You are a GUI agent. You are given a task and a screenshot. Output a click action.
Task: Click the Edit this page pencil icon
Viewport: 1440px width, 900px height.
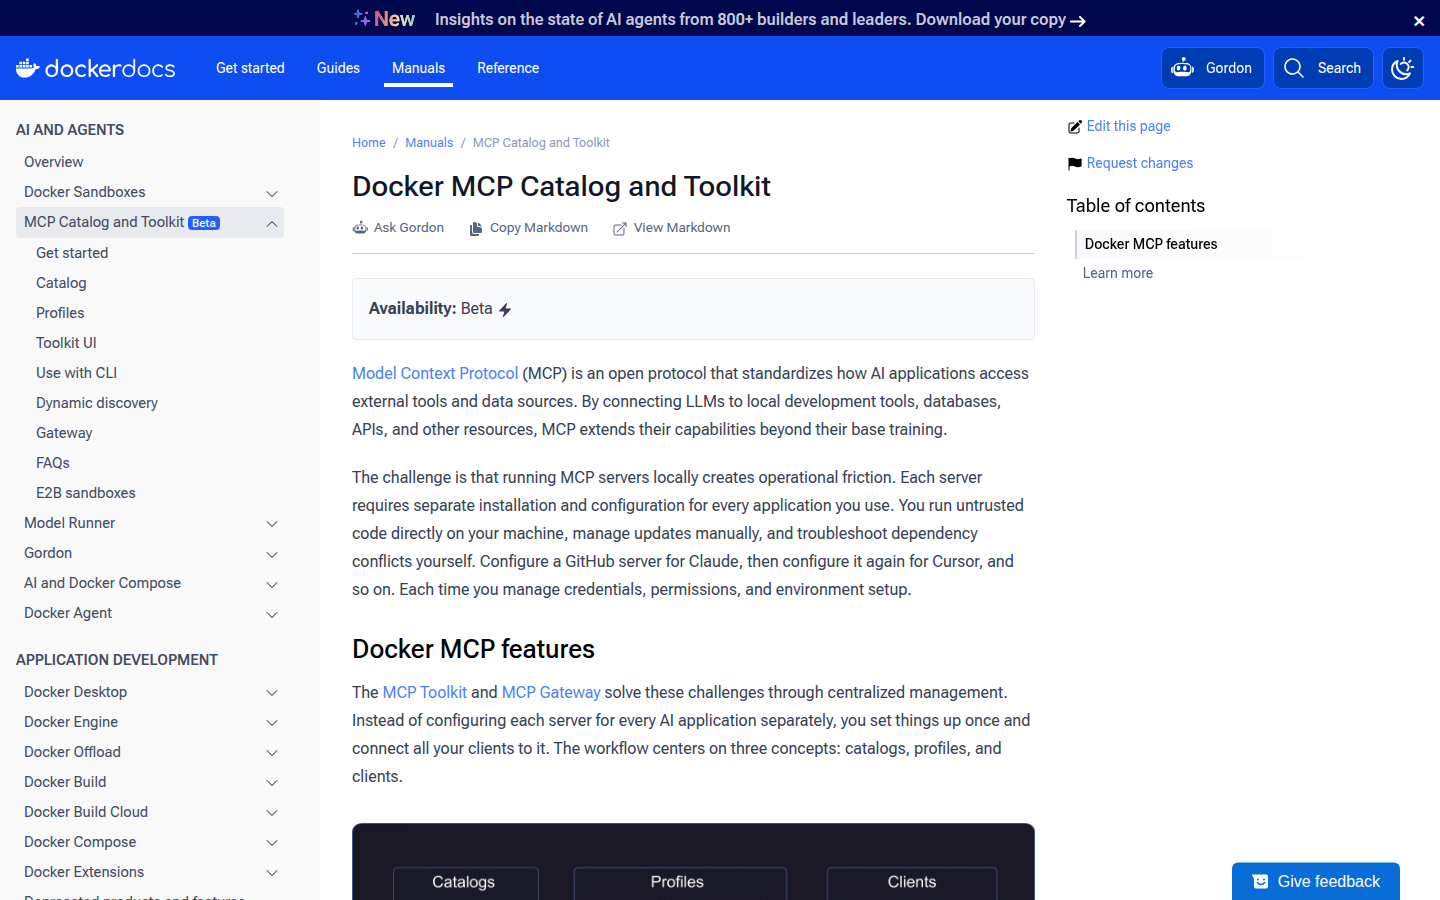tap(1075, 127)
